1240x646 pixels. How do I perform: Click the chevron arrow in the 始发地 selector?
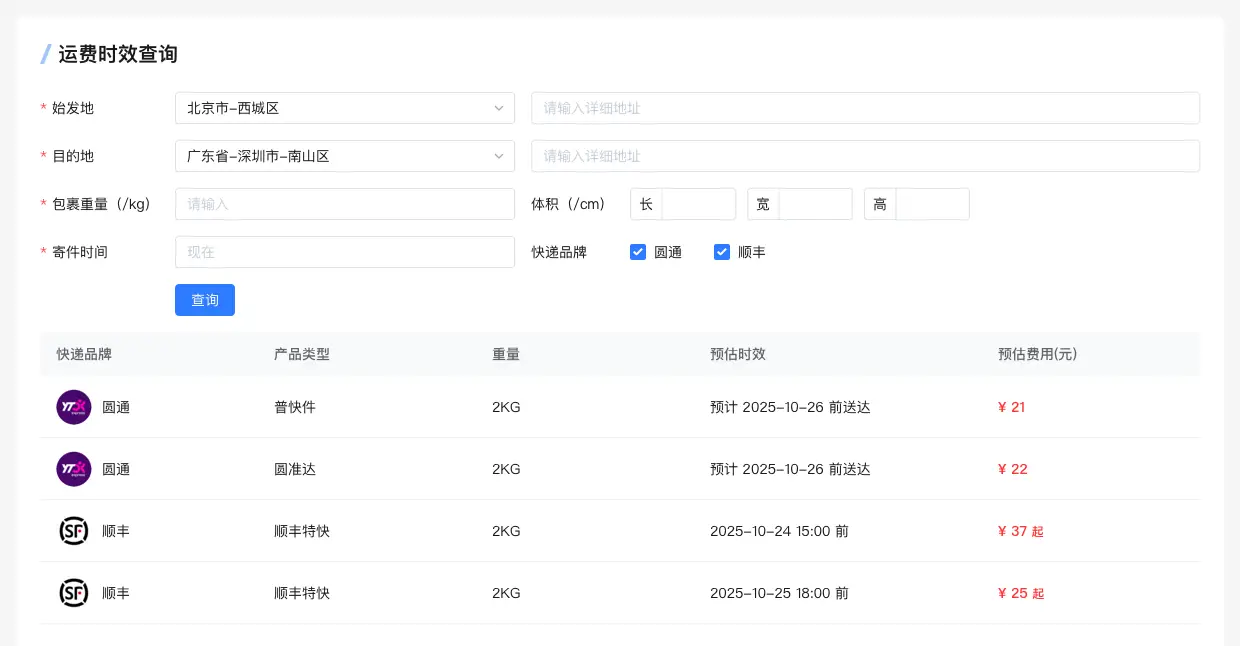coord(499,108)
